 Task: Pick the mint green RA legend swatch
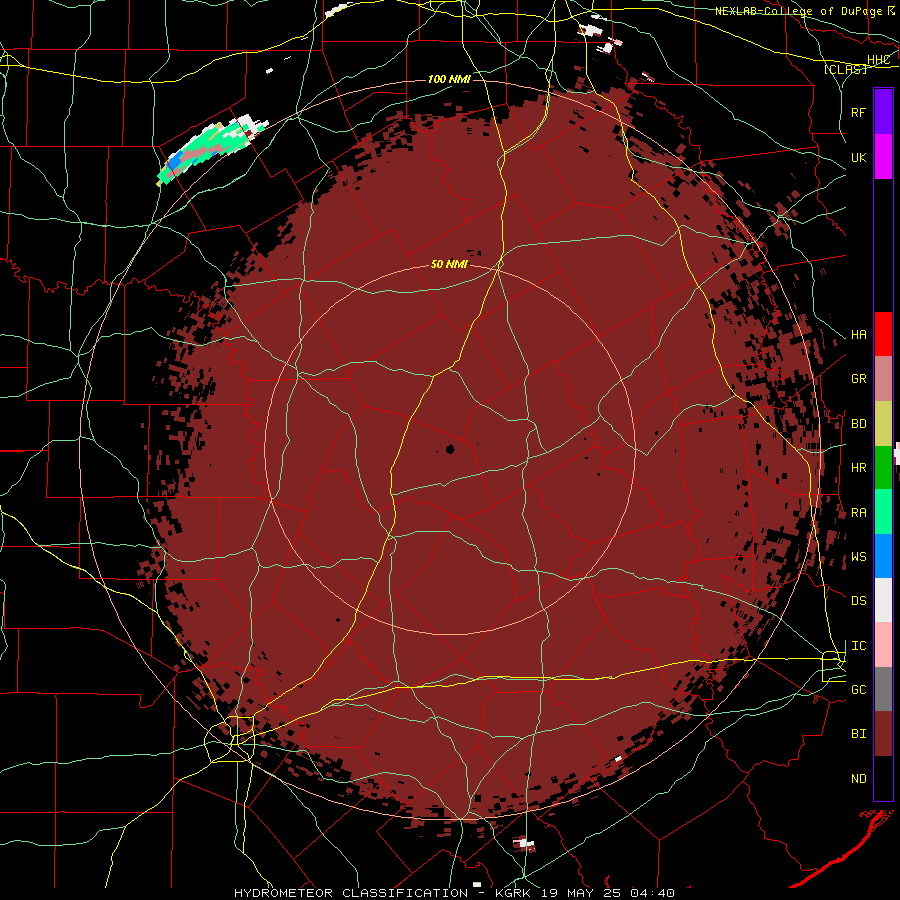(x=883, y=512)
